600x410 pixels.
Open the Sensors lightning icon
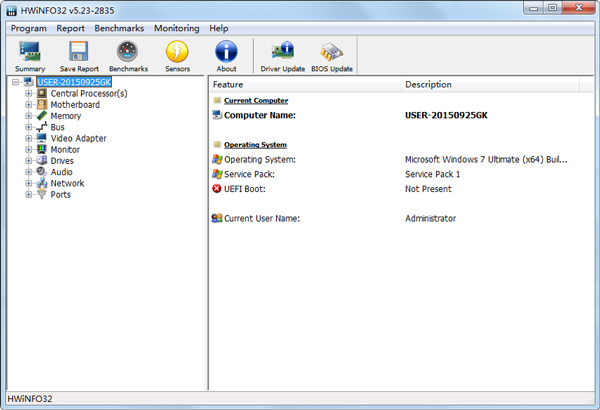click(177, 51)
